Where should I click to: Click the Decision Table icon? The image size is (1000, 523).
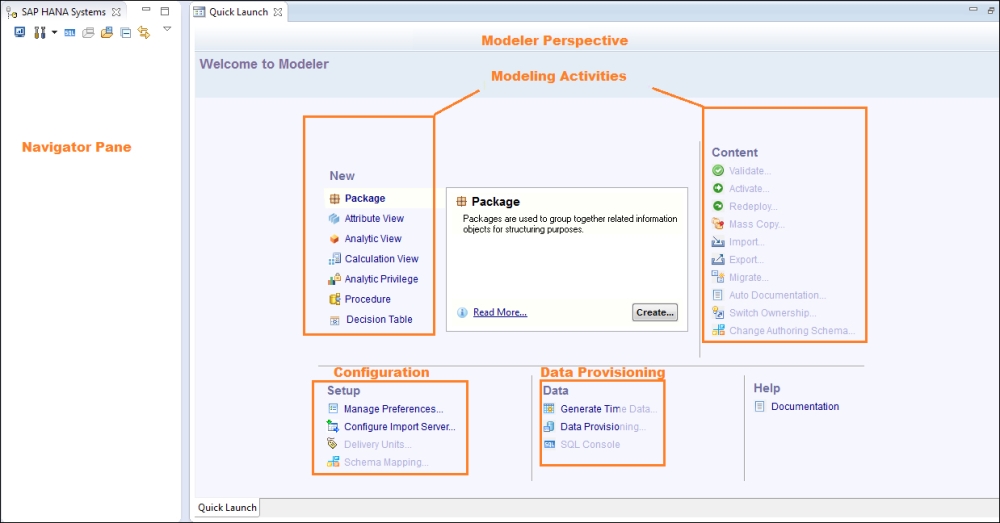[x=334, y=320]
